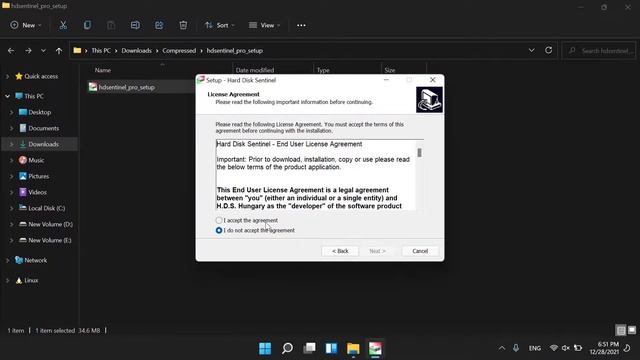The height and width of the screenshot is (360, 640).
Task: Click the Rename icon in Explorer toolbar
Action: (x=135, y=25)
